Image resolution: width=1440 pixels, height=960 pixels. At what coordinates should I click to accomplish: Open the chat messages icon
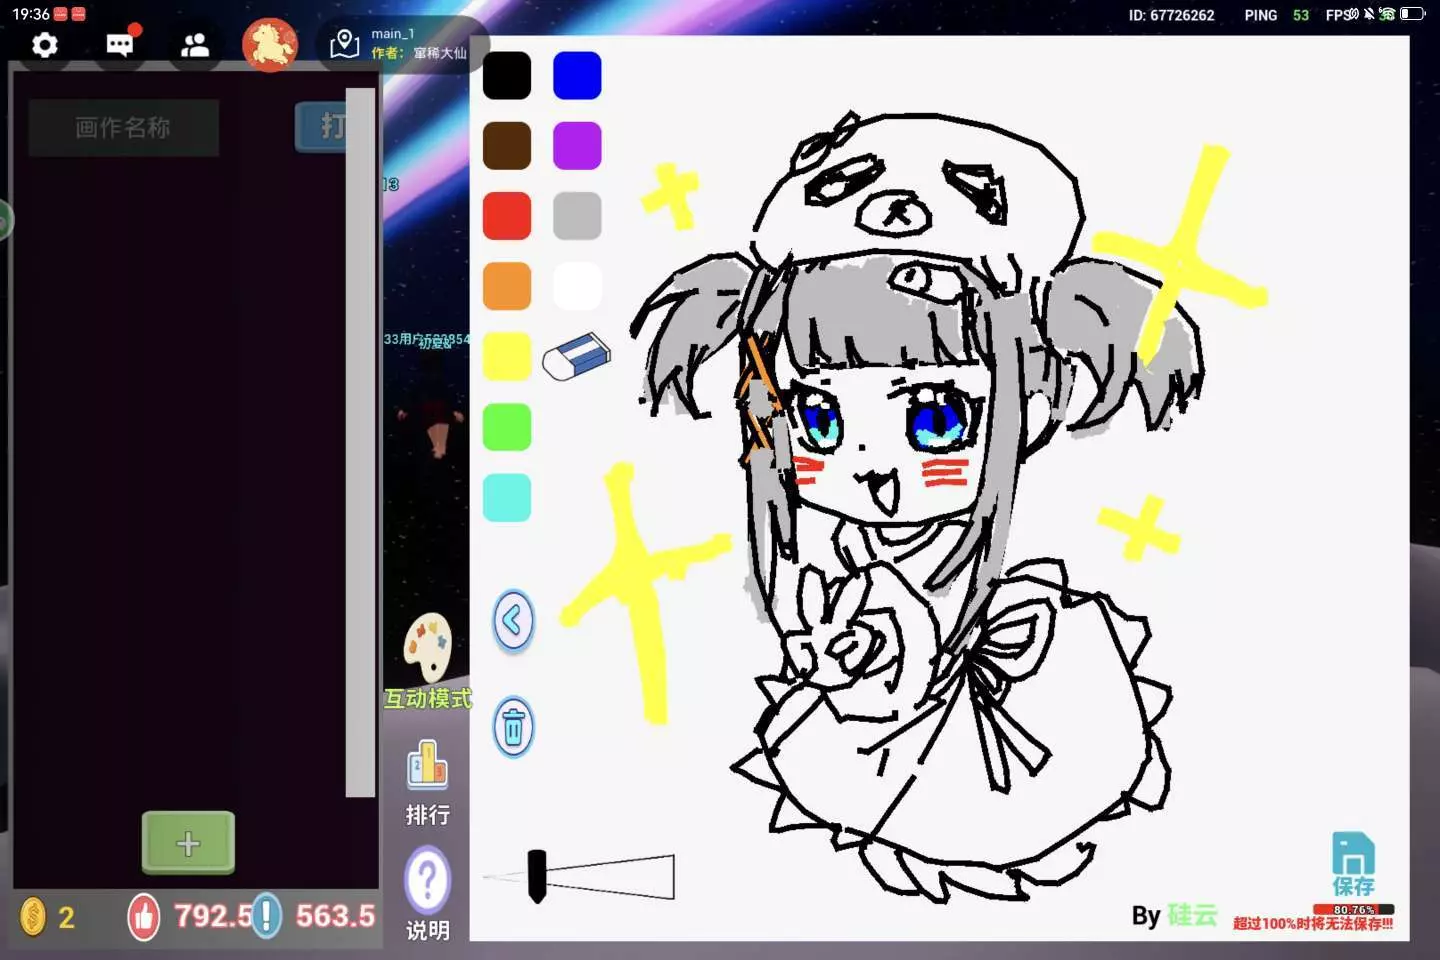click(121, 44)
